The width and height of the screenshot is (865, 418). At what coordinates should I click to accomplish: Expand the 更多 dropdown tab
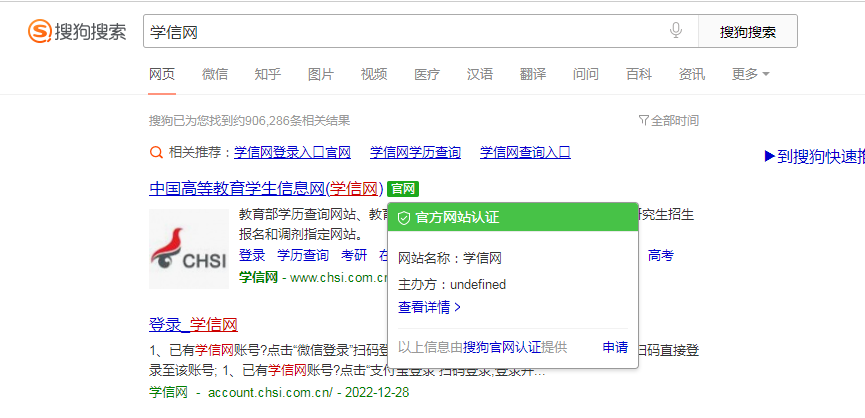pos(750,74)
